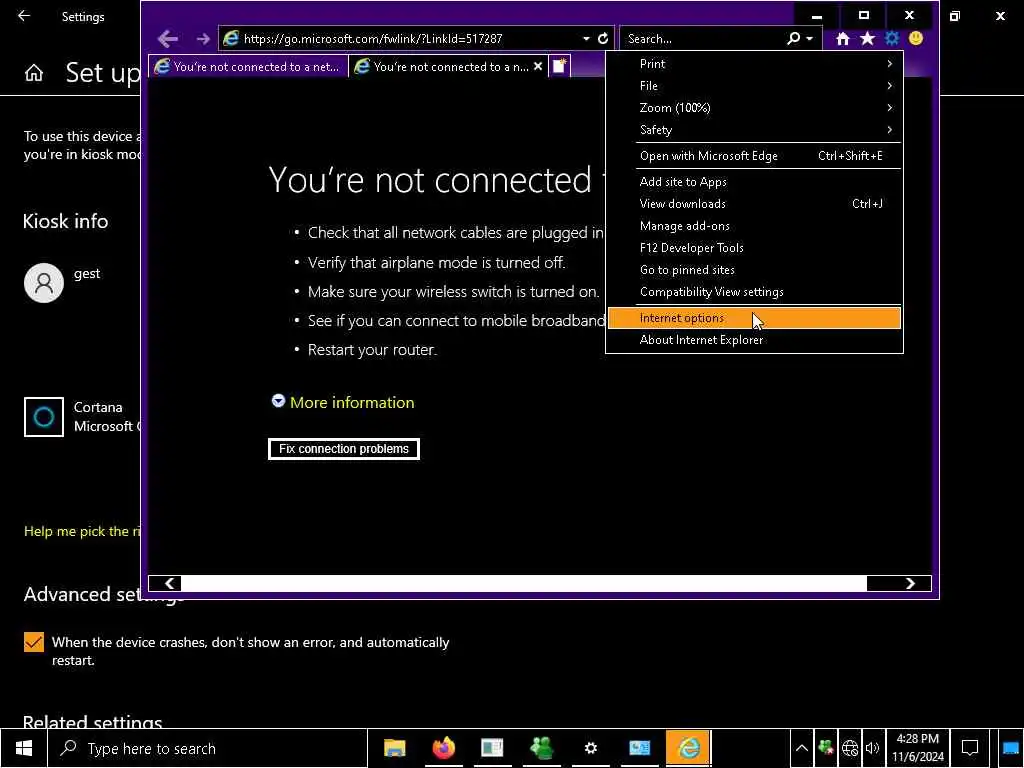Open favorites star icon
Screen dimensions: 1024x768
click(867, 39)
